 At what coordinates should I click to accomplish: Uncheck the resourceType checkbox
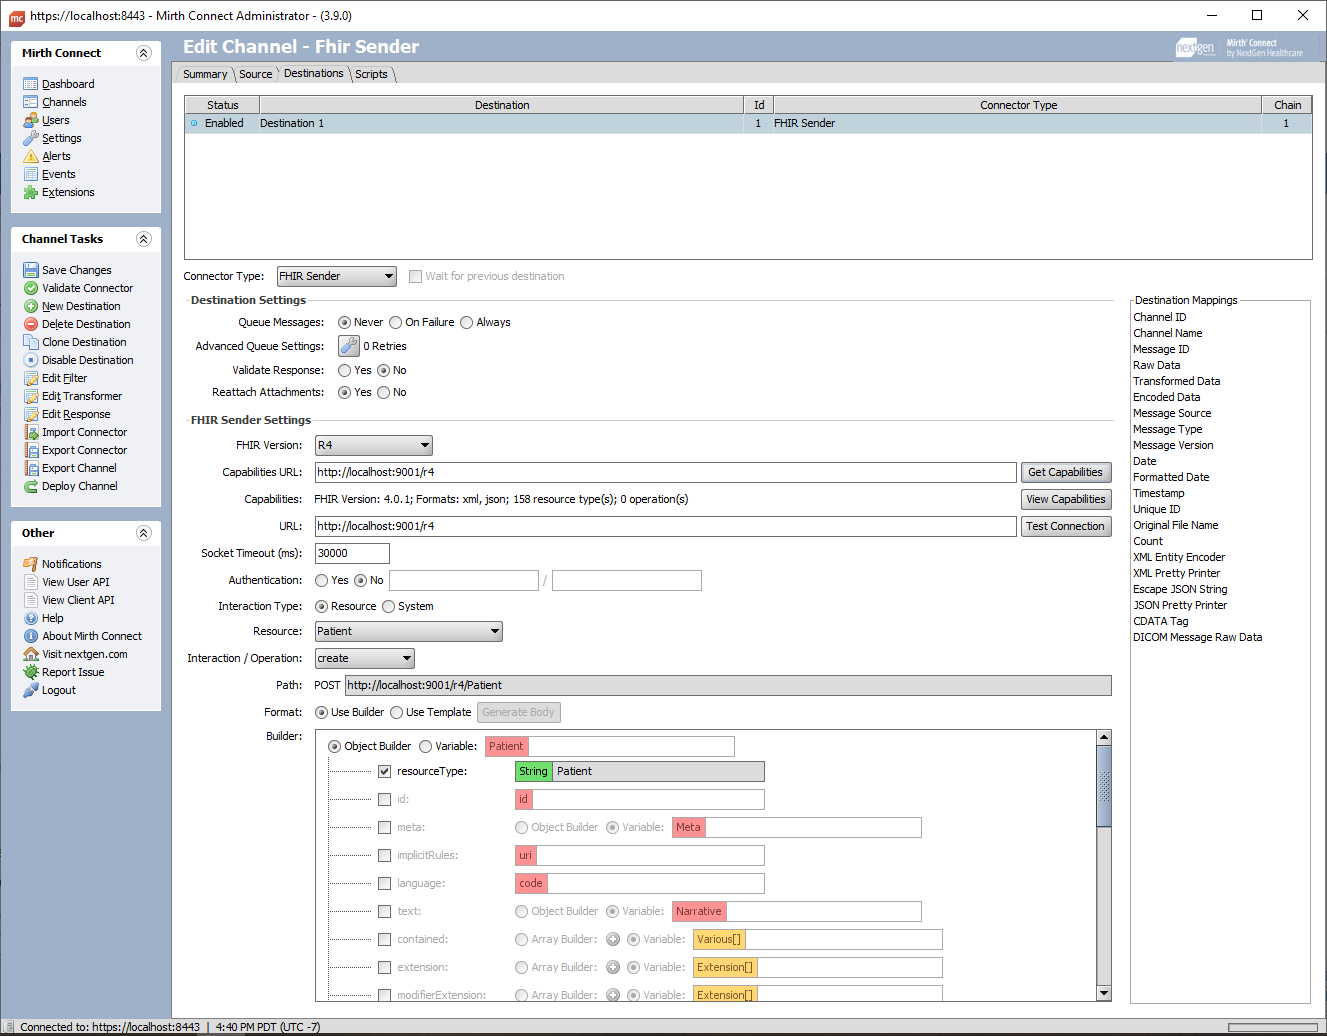(x=384, y=771)
